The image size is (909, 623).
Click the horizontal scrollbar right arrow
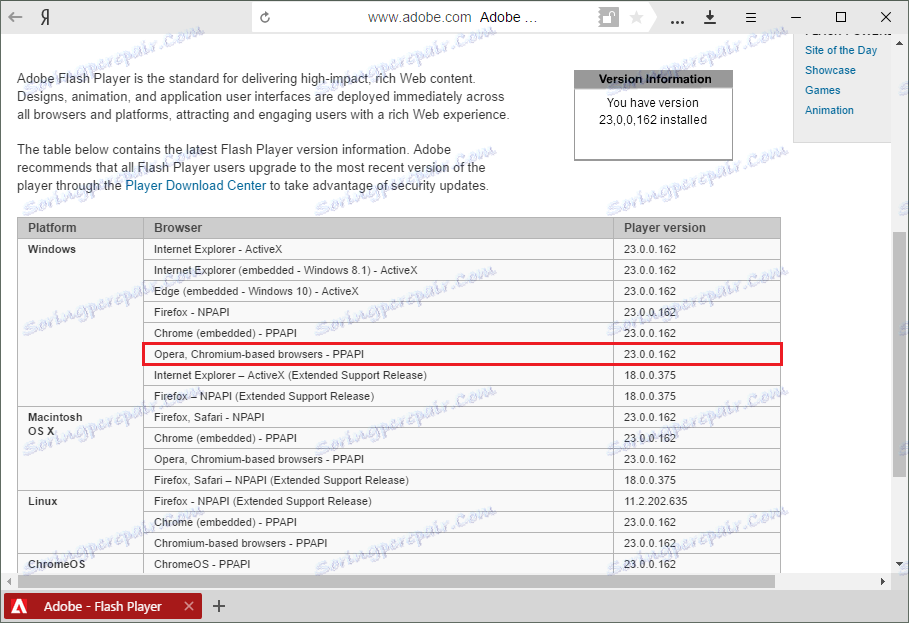pos(883,581)
